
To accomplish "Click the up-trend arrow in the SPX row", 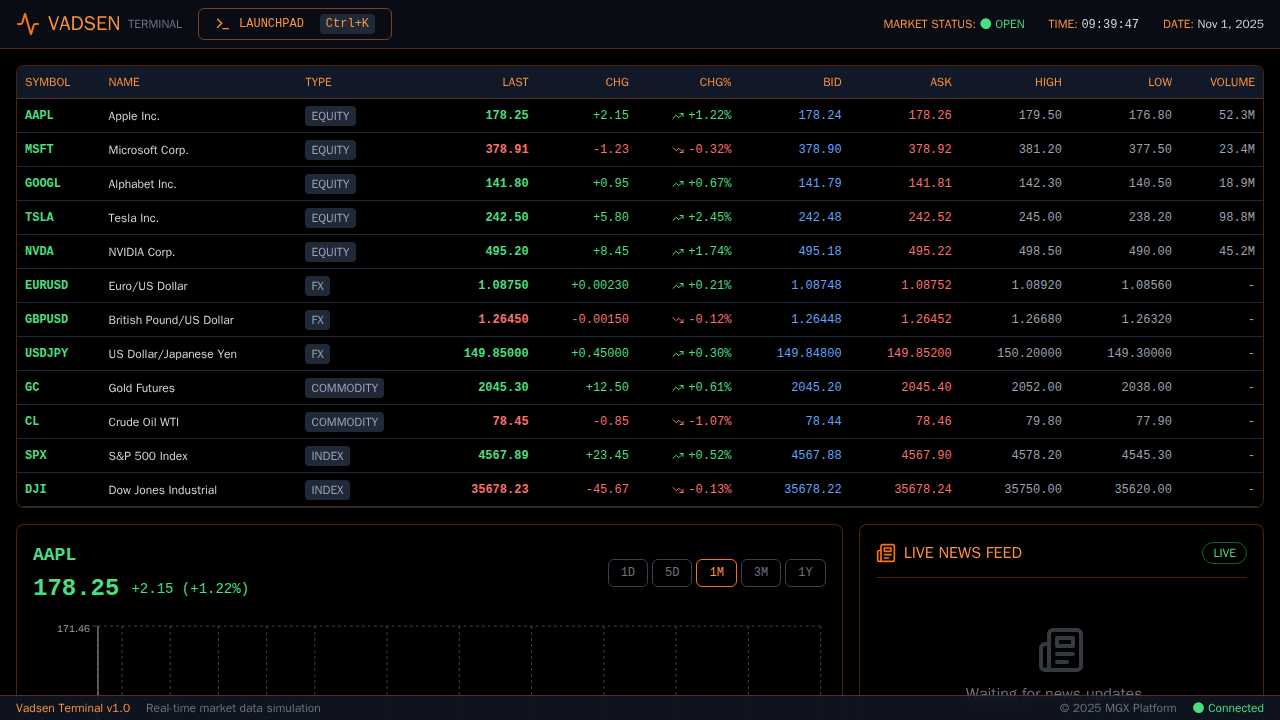I will point(678,456).
